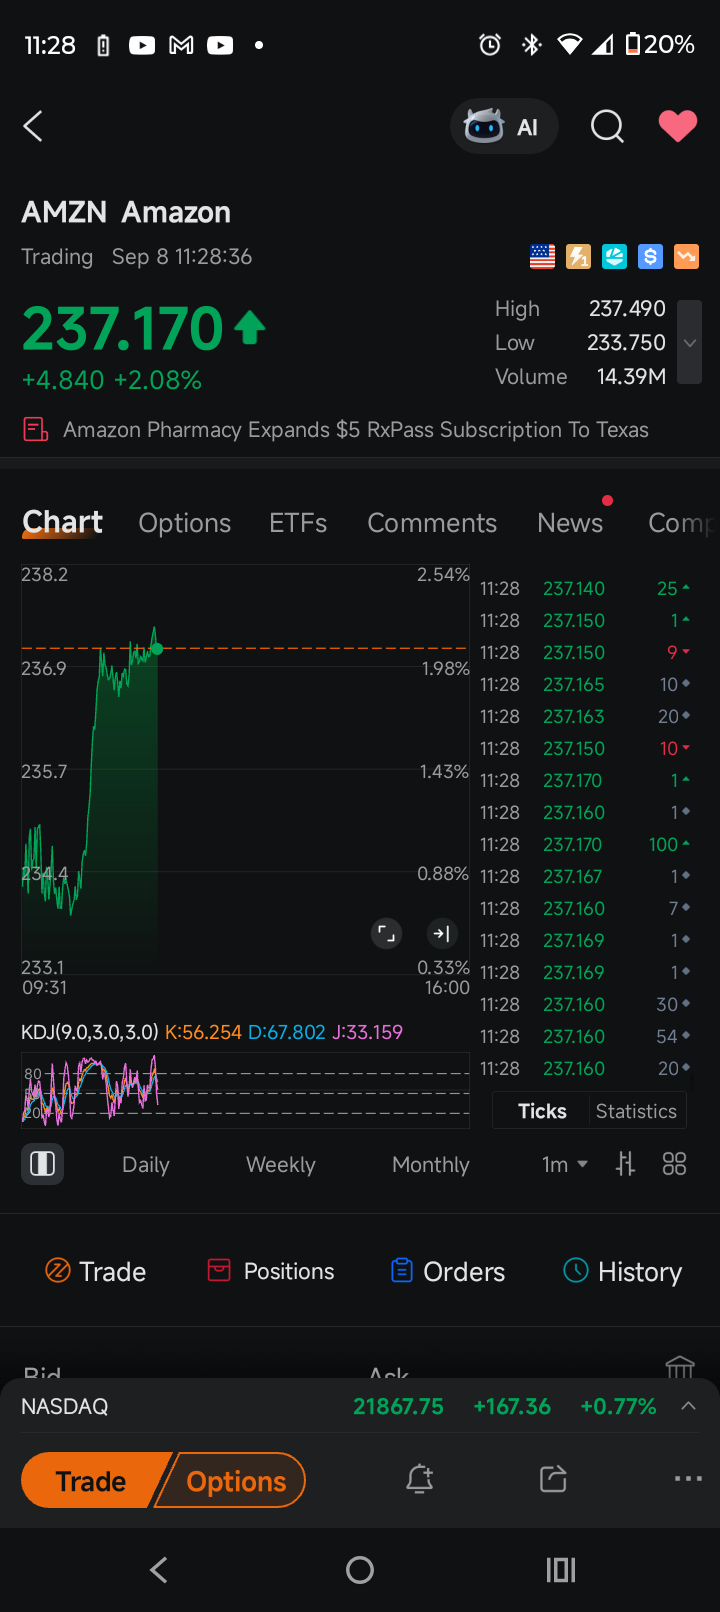Screen dimensions: 720x1612
Task: Remove AMZN from favorites via heart icon
Action: [677, 127]
